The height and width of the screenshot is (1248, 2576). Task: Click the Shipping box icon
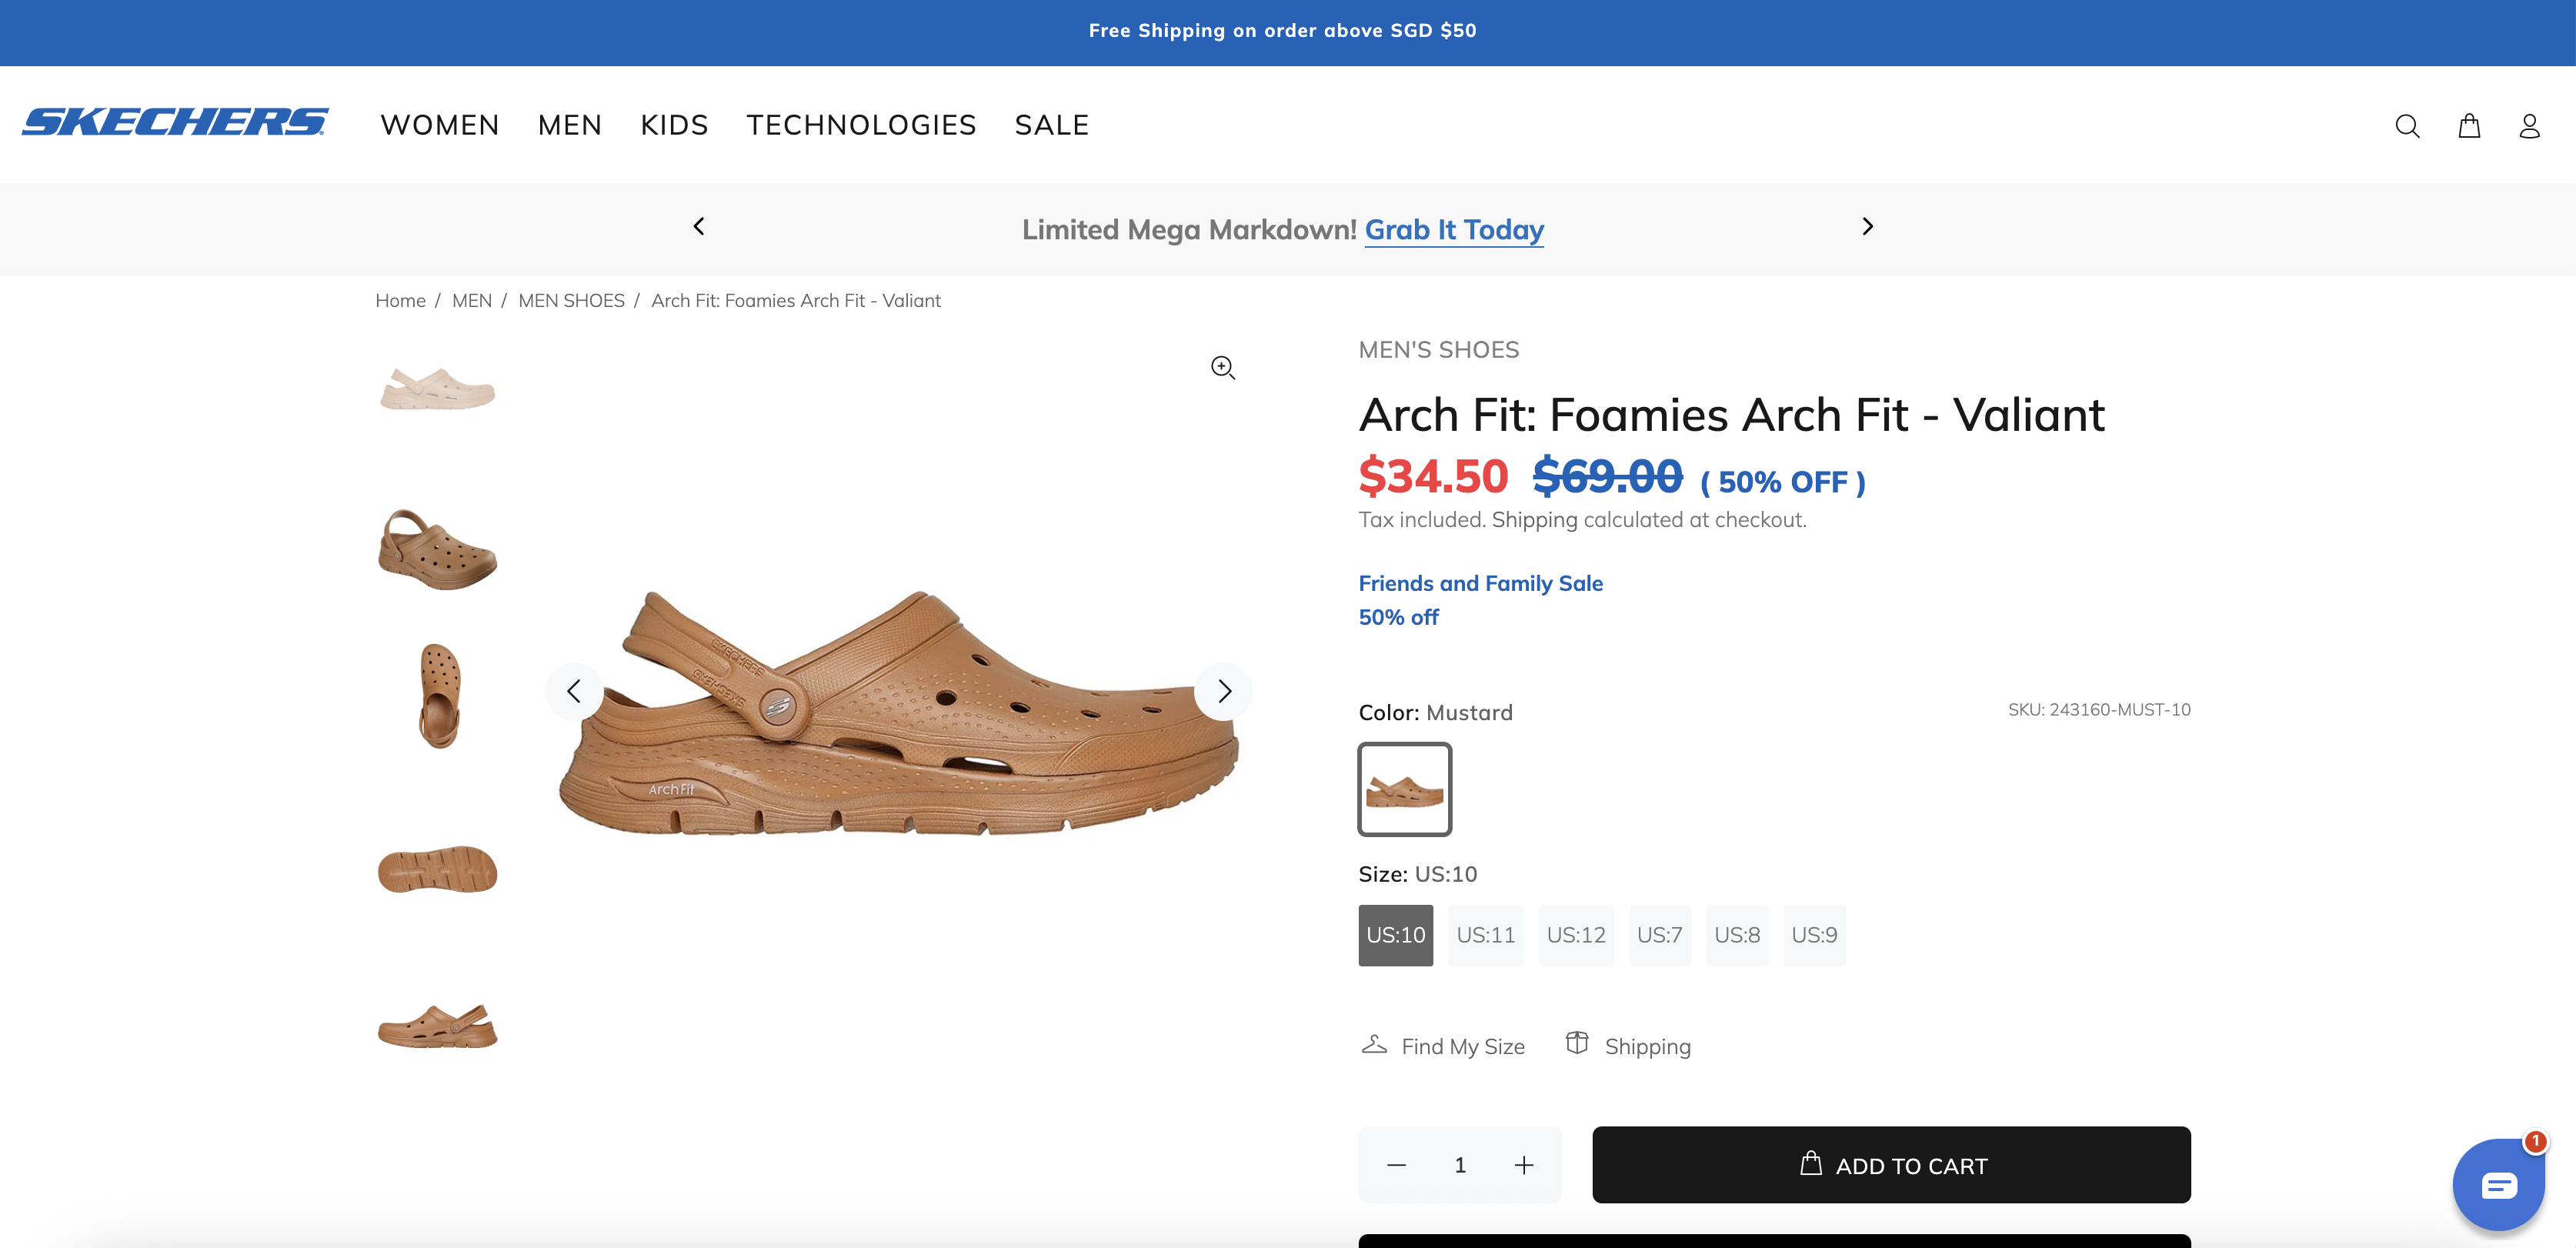1577,1043
